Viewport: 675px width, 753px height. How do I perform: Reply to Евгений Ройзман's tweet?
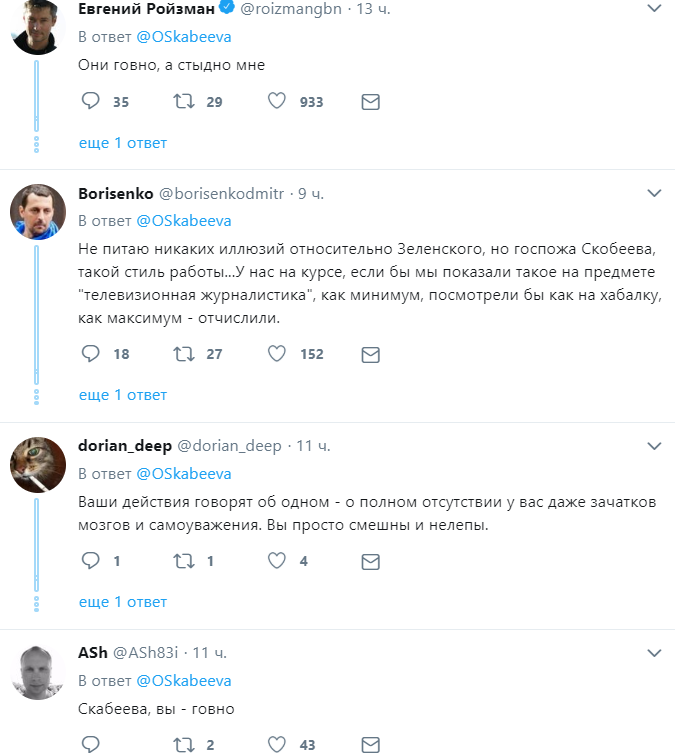coord(90,102)
